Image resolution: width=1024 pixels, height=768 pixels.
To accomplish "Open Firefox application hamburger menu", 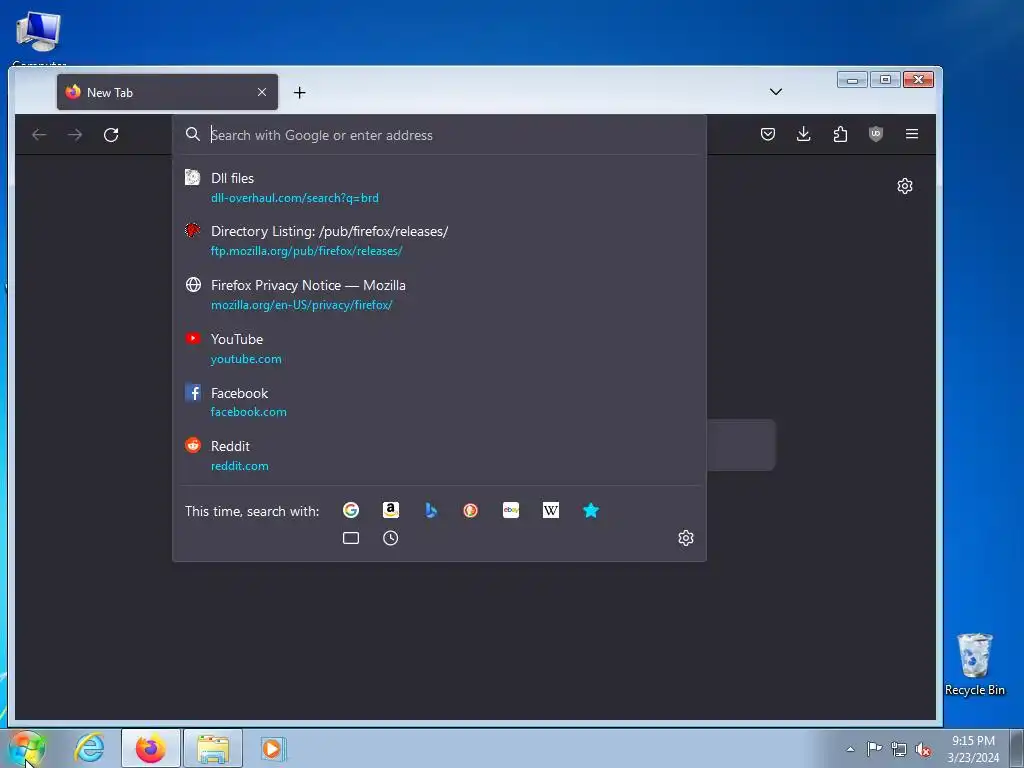I will 912,134.
